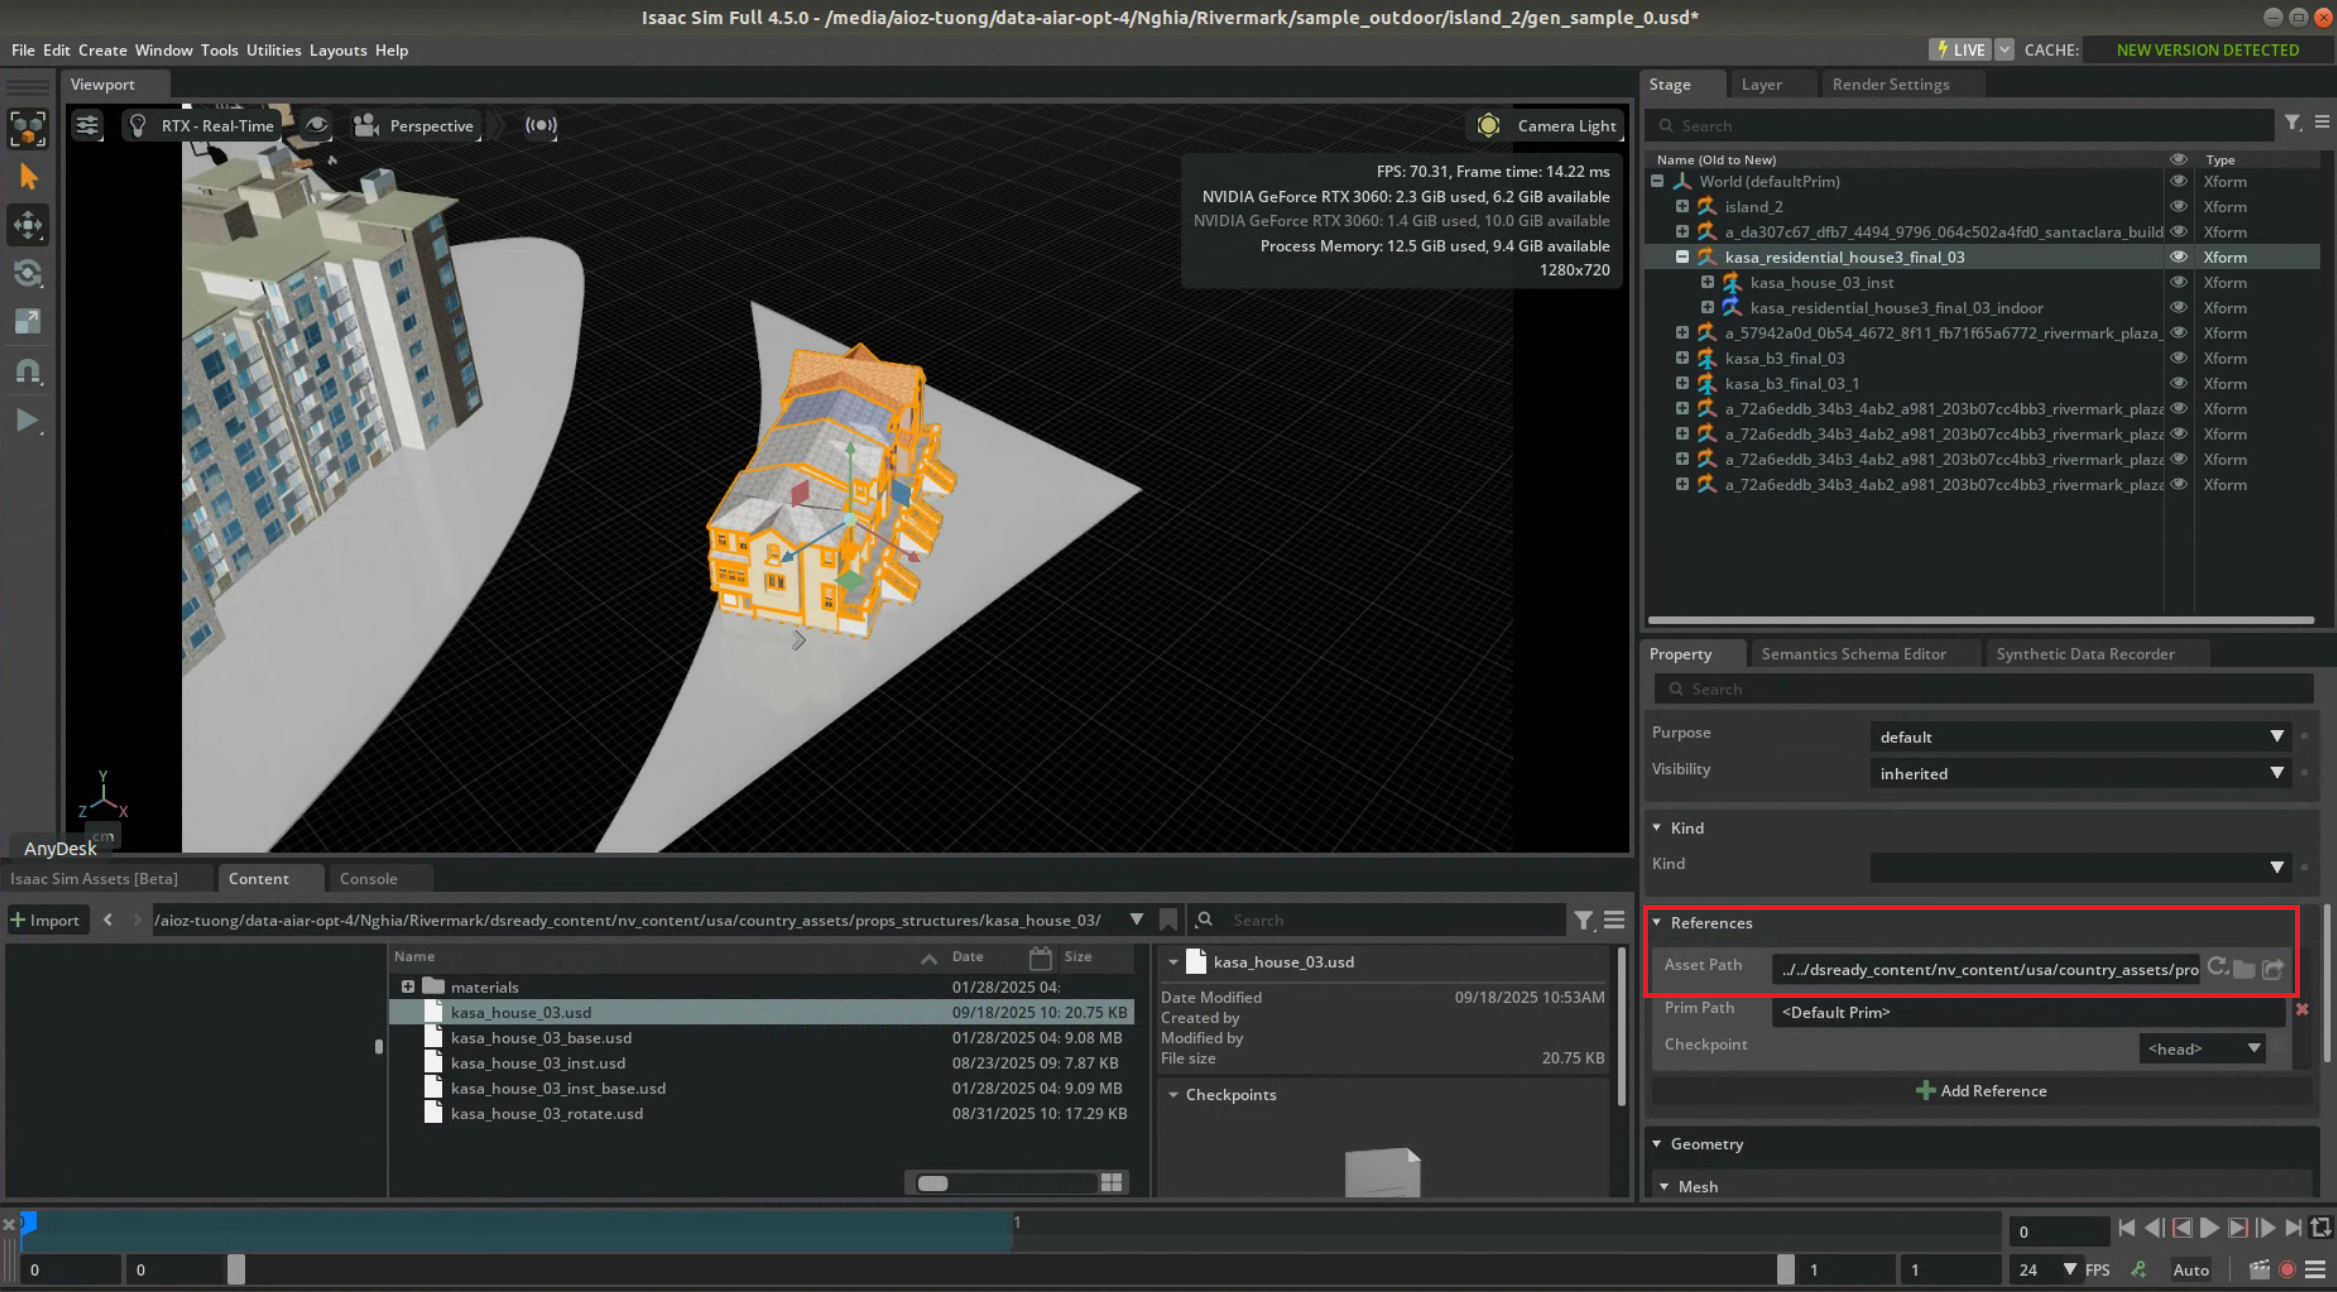Click the Stage filter funnel icon
The width and height of the screenshot is (2337, 1292).
(2292, 123)
